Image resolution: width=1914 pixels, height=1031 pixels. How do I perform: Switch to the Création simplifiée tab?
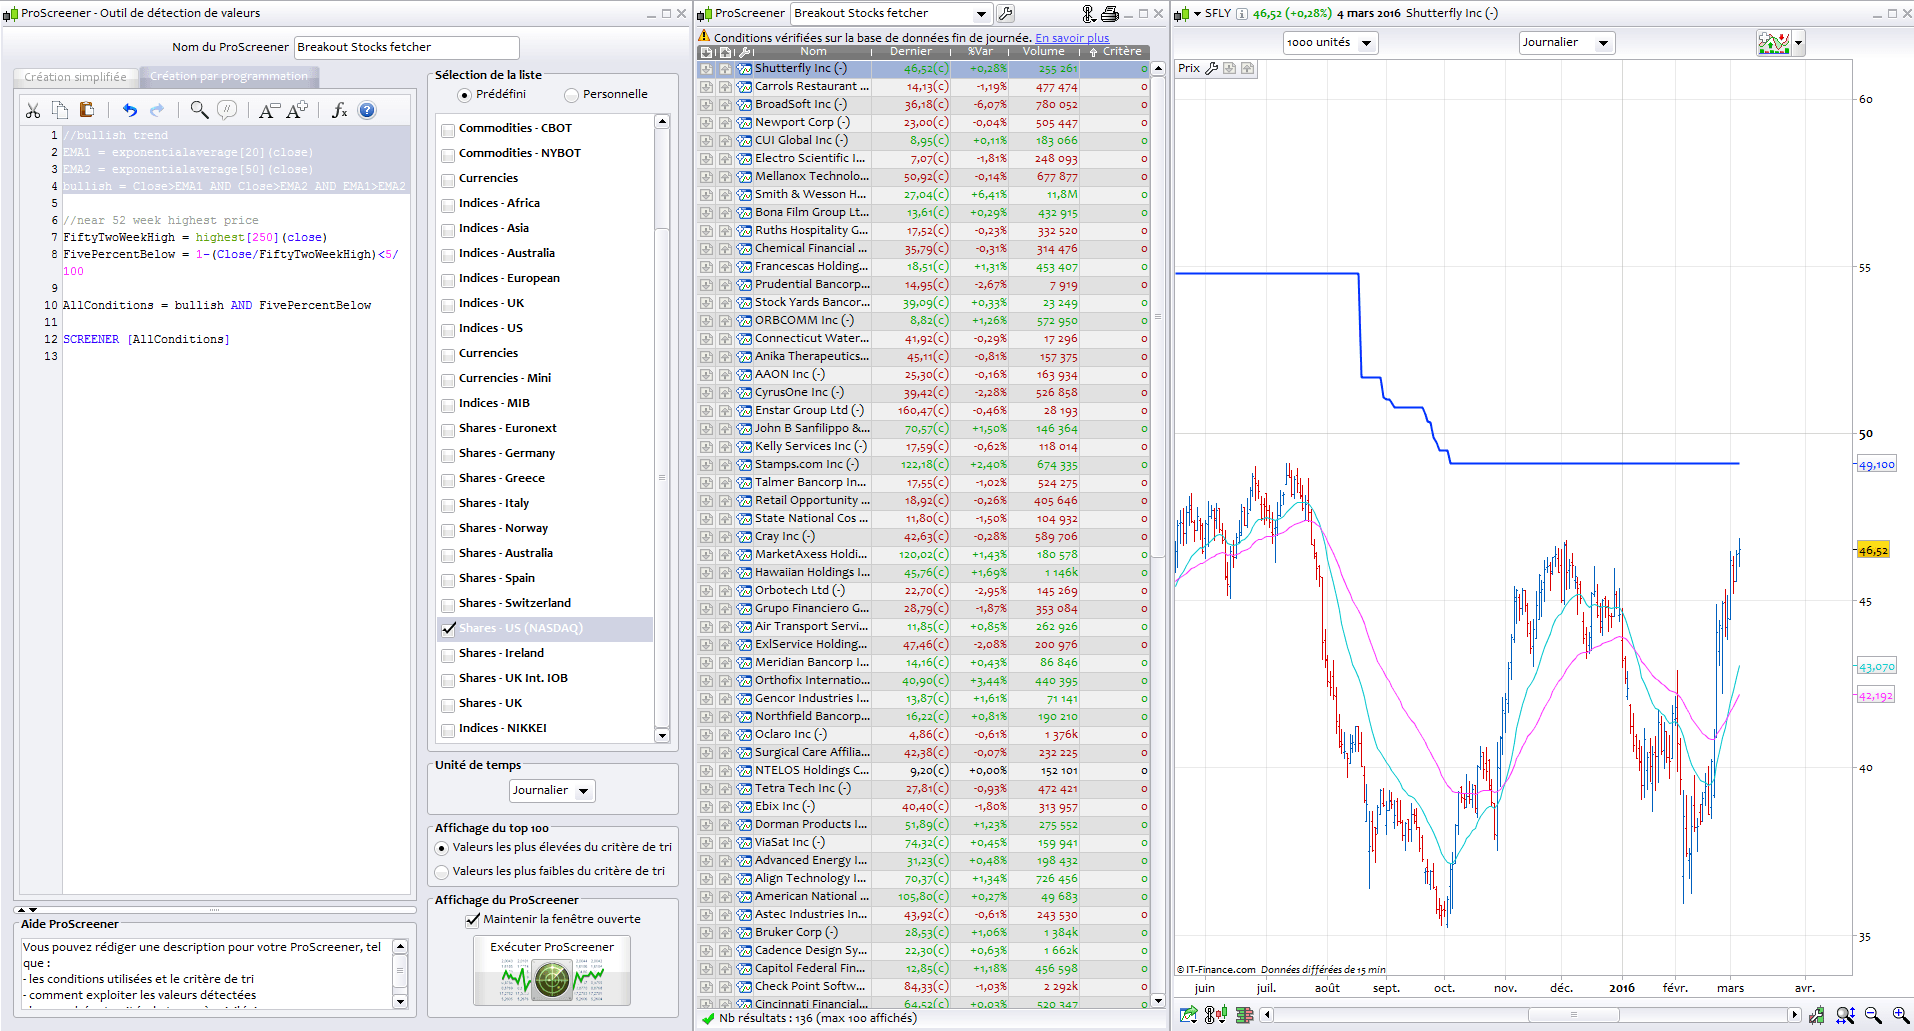[x=74, y=76]
